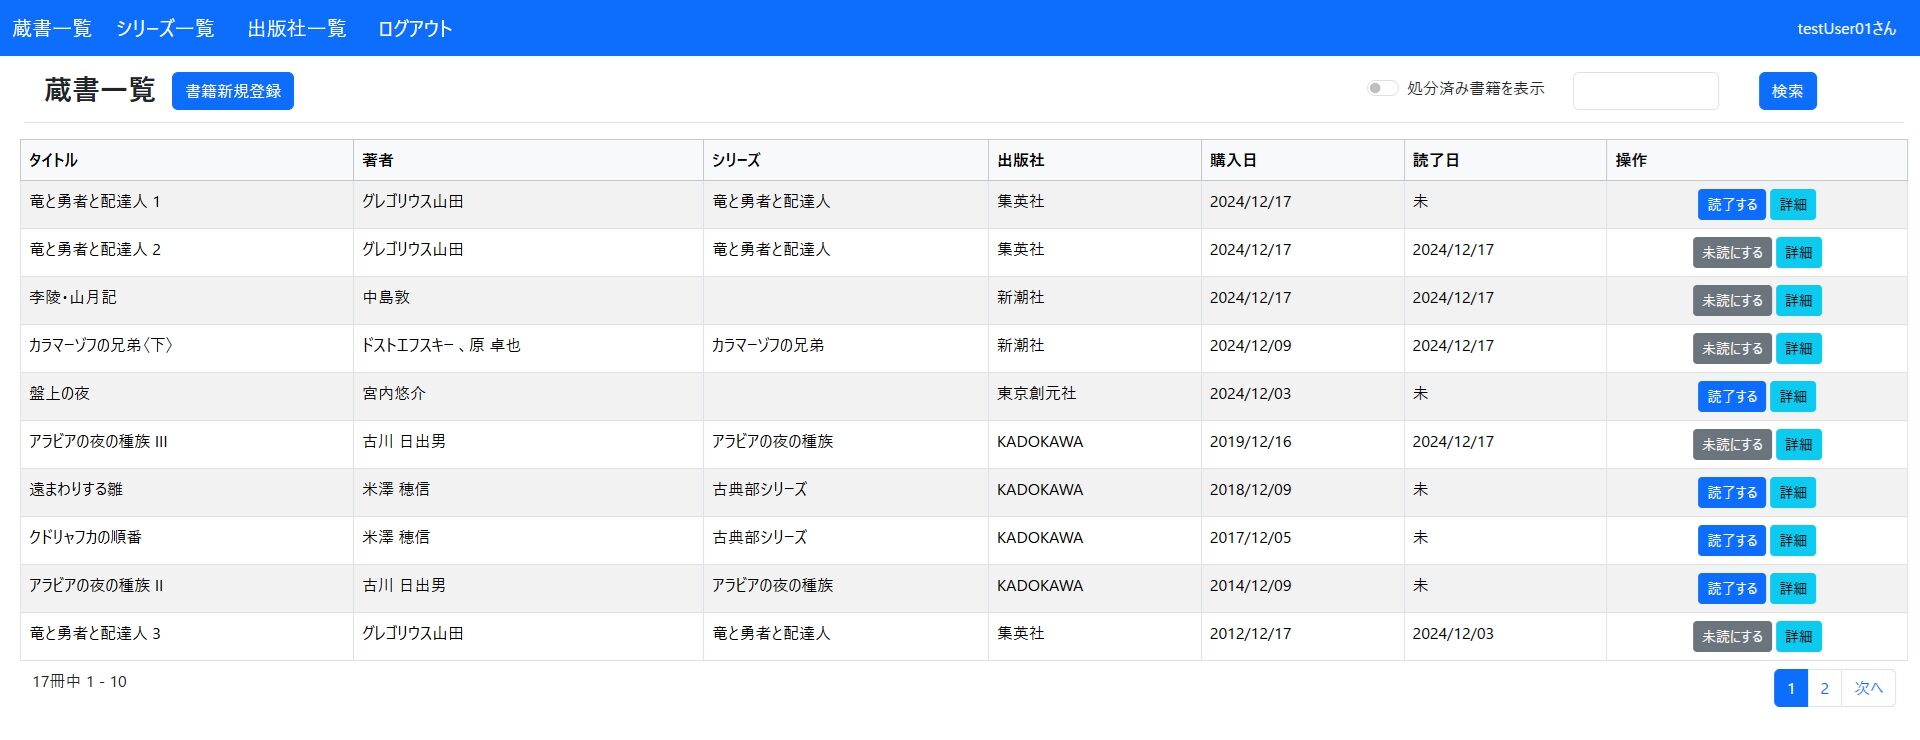Click the 検索 button
Screen dimensions: 1920x740
coord(1787,91)
